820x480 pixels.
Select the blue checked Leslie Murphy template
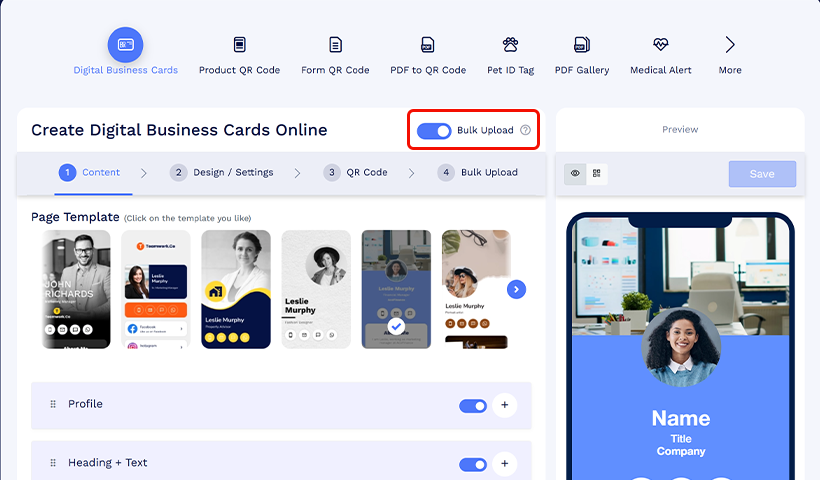point(396,289)
